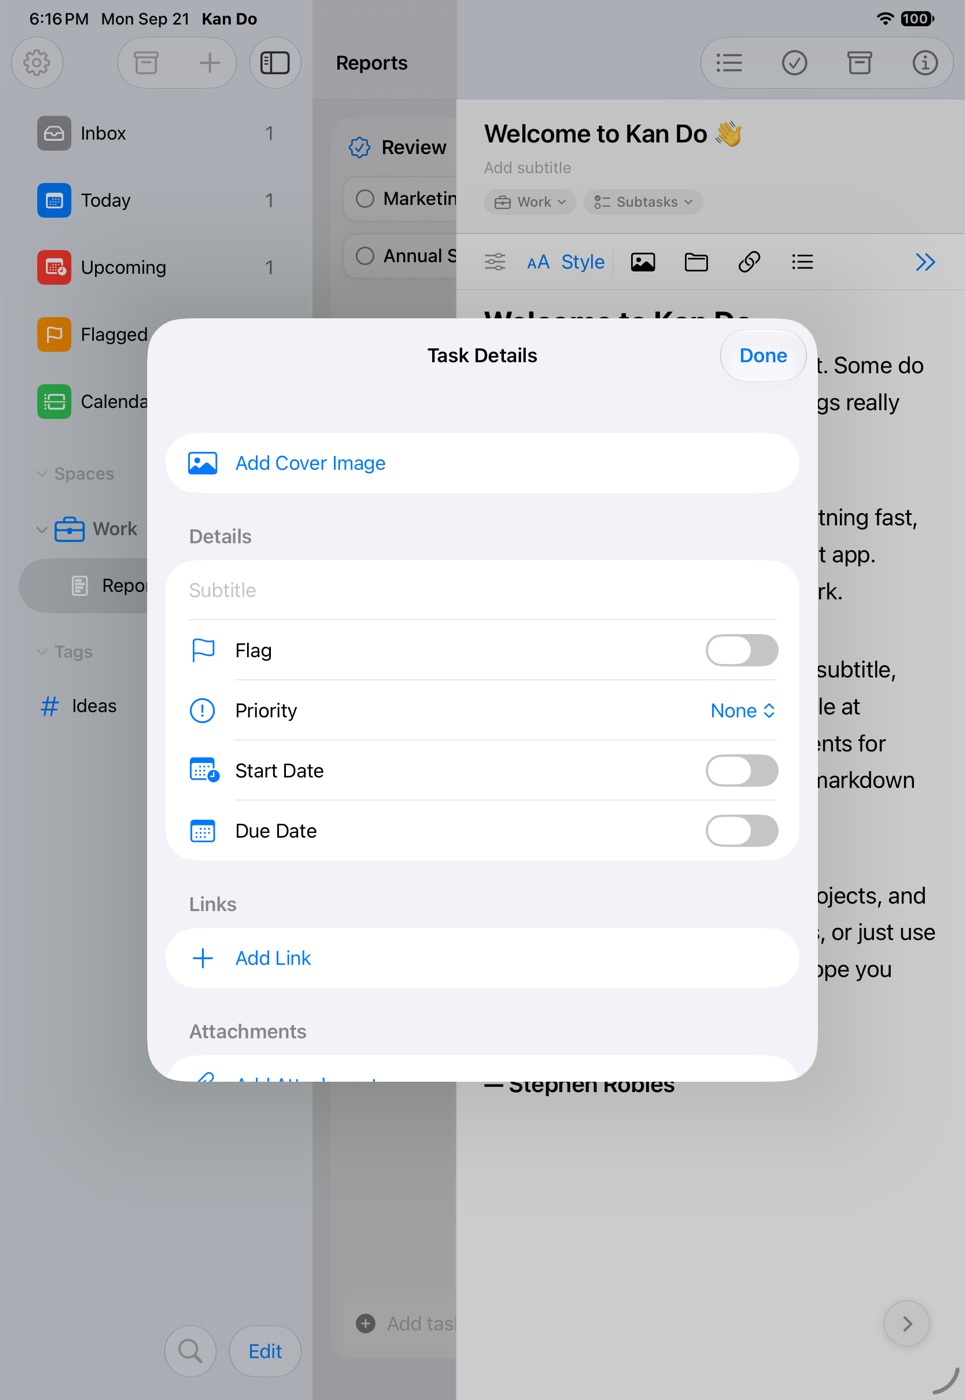Click the archive box icon in sidebar toolbar
965x1400 pixels.
[146, 63]
